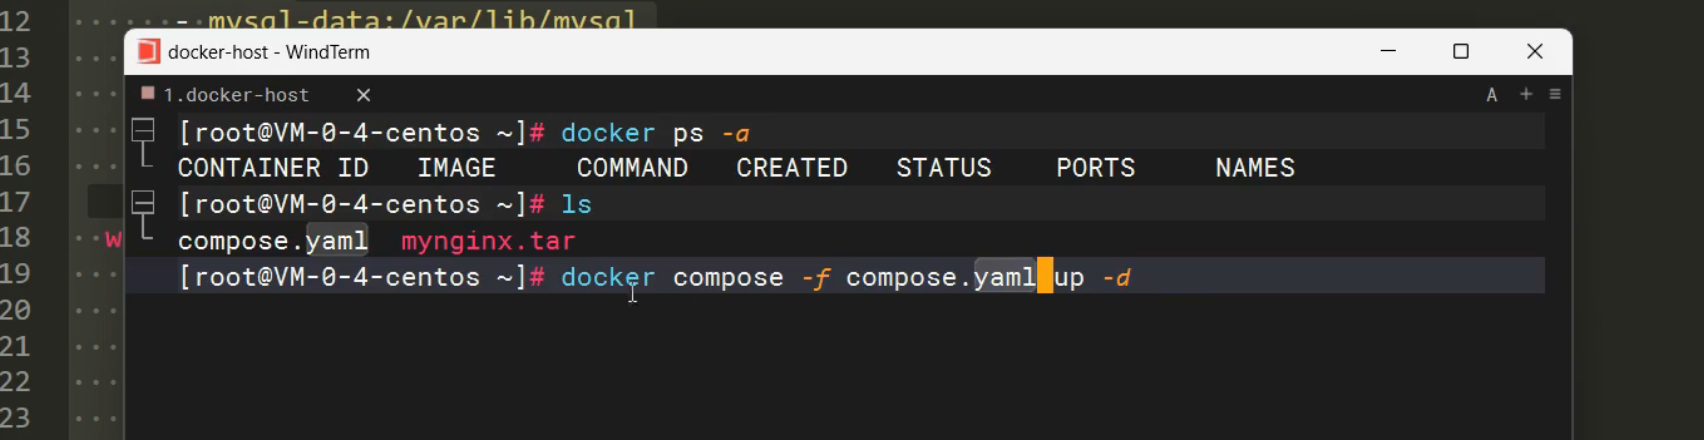Open the tab bar hamburger menu
1704x440 pixels.
tap(1555, 94)
